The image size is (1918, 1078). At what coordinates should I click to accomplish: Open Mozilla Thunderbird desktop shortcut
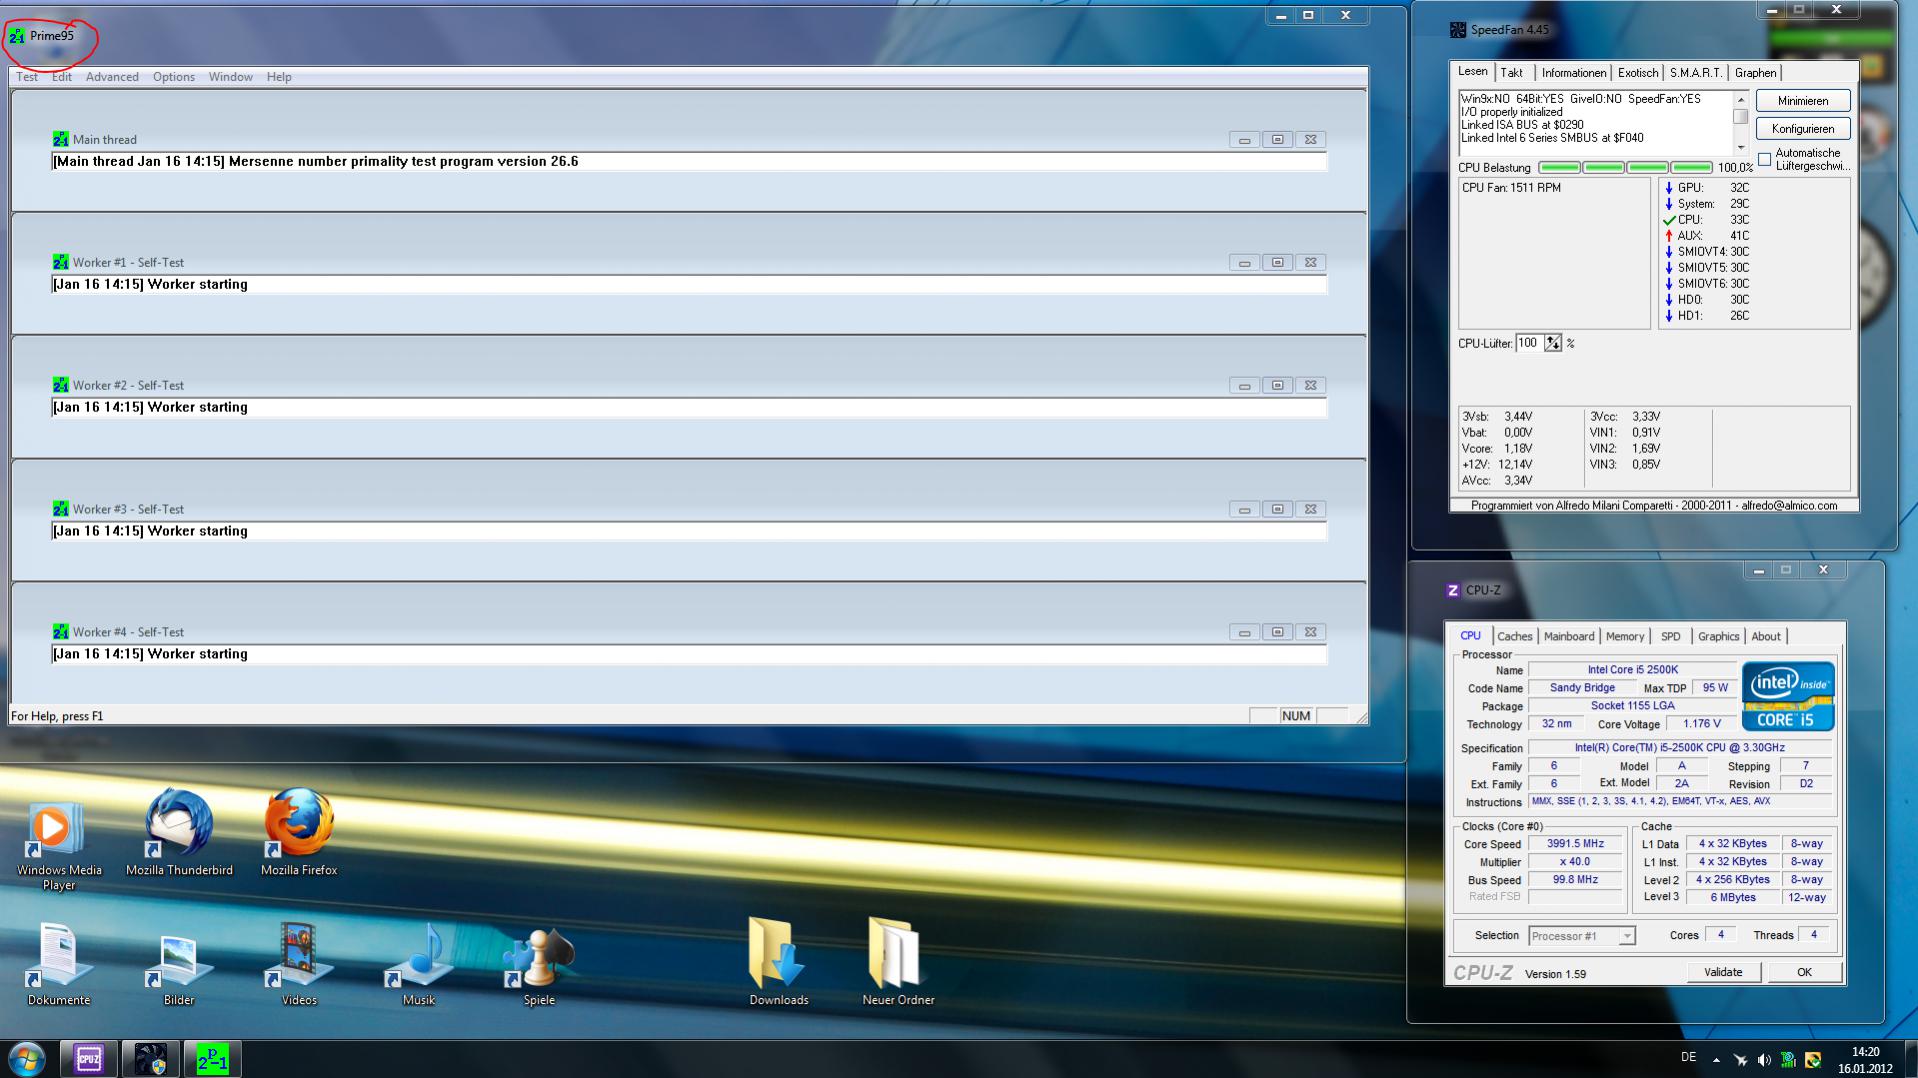coord(179,834)
